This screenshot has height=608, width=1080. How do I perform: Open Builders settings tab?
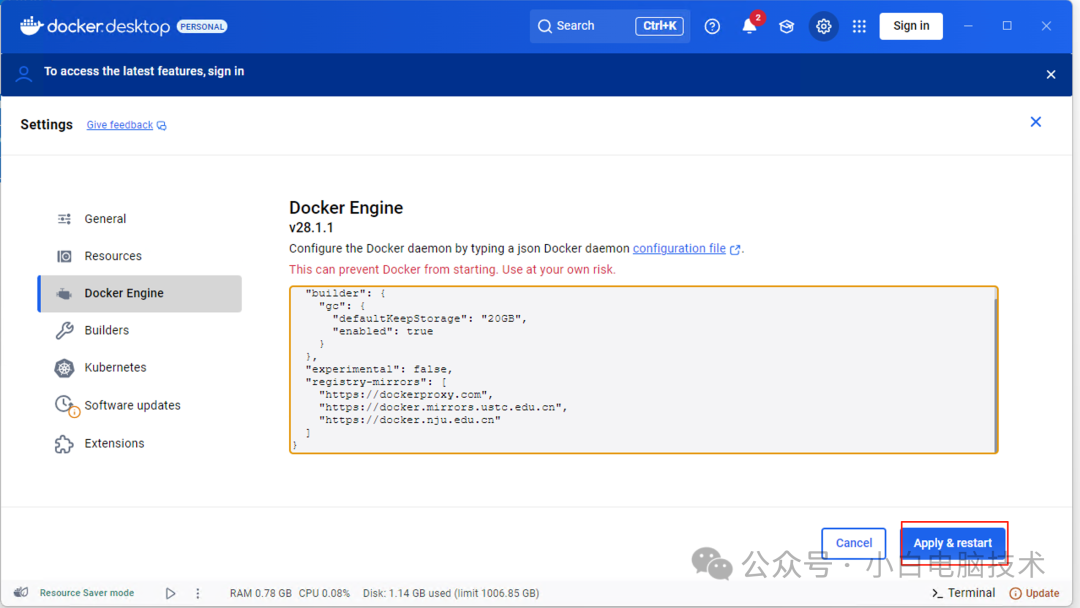[140, 331]
